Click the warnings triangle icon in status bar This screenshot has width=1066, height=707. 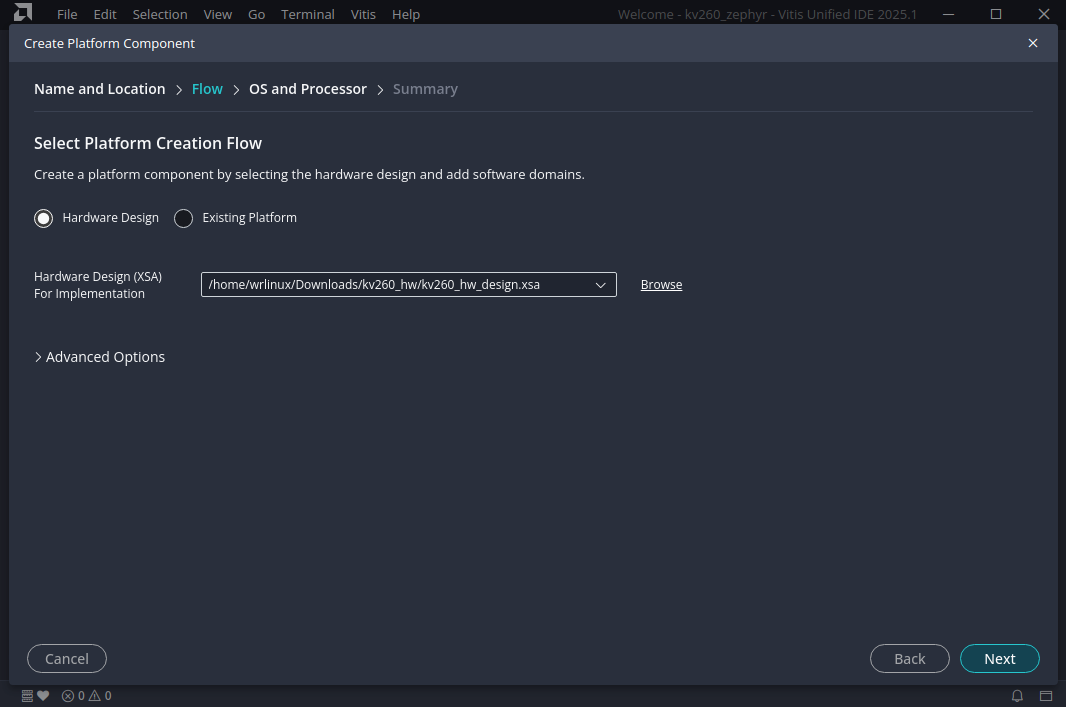click(95, 696)
